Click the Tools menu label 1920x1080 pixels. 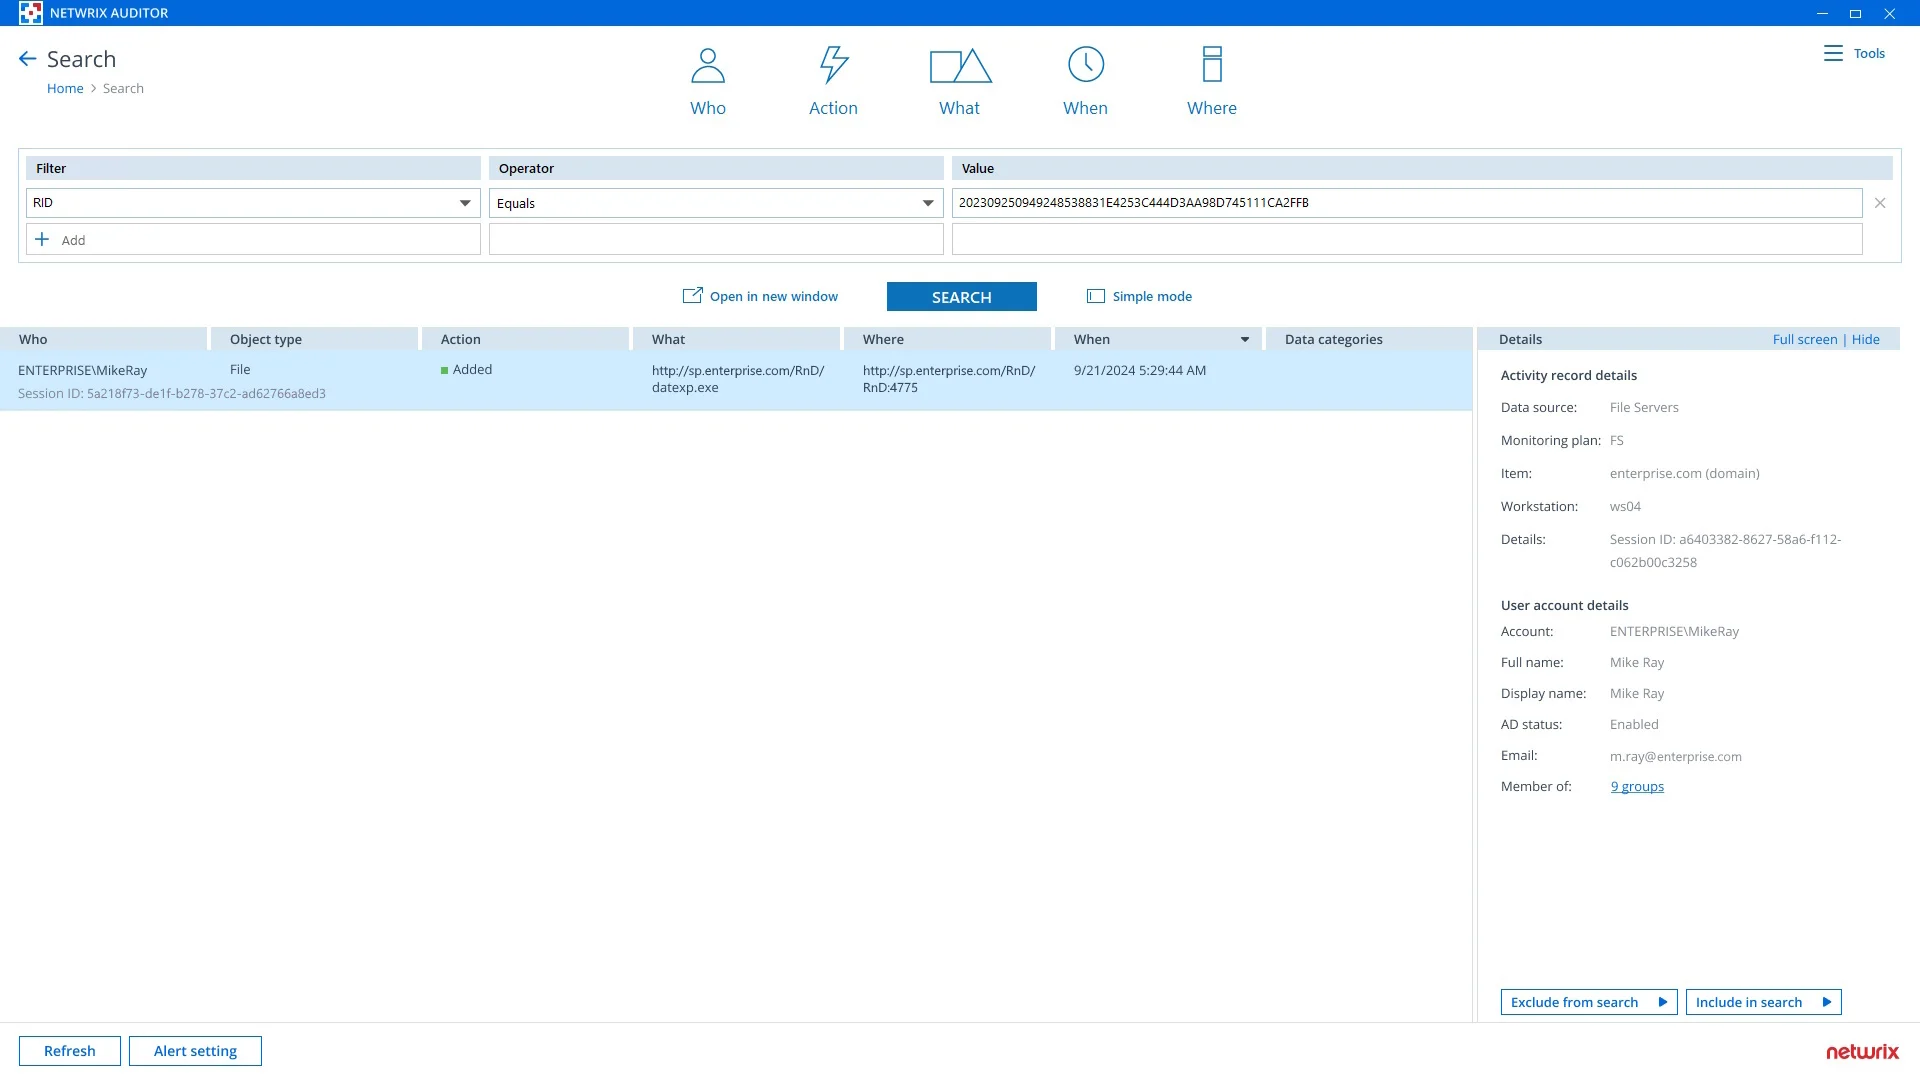[1869, 53]
